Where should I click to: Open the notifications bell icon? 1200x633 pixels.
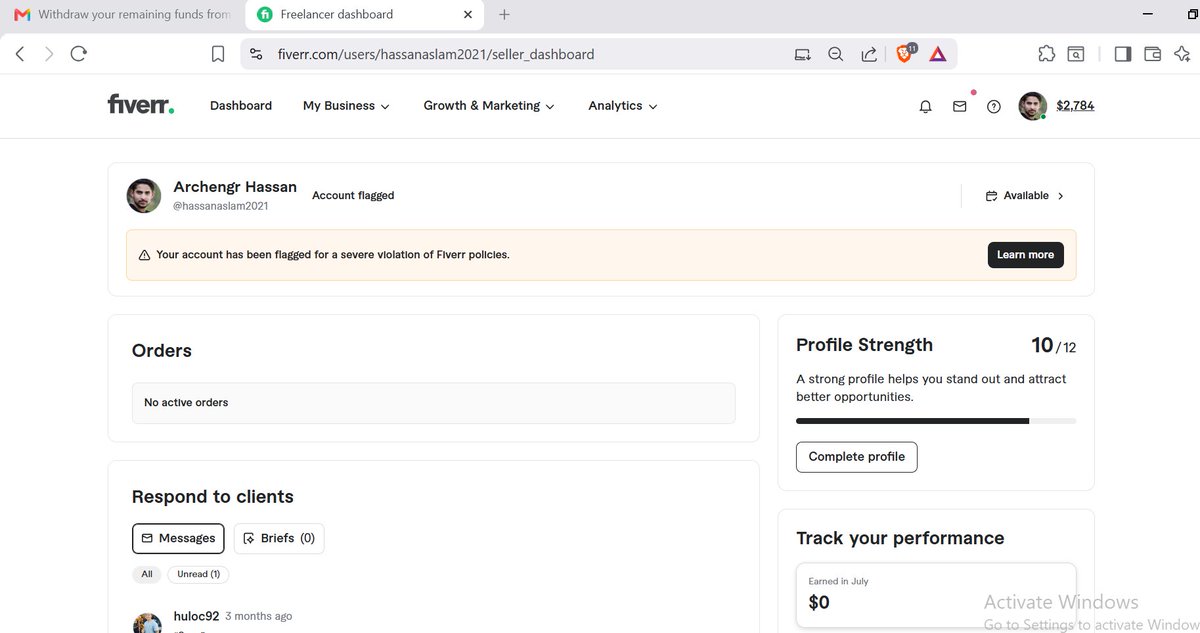[925, 106]
